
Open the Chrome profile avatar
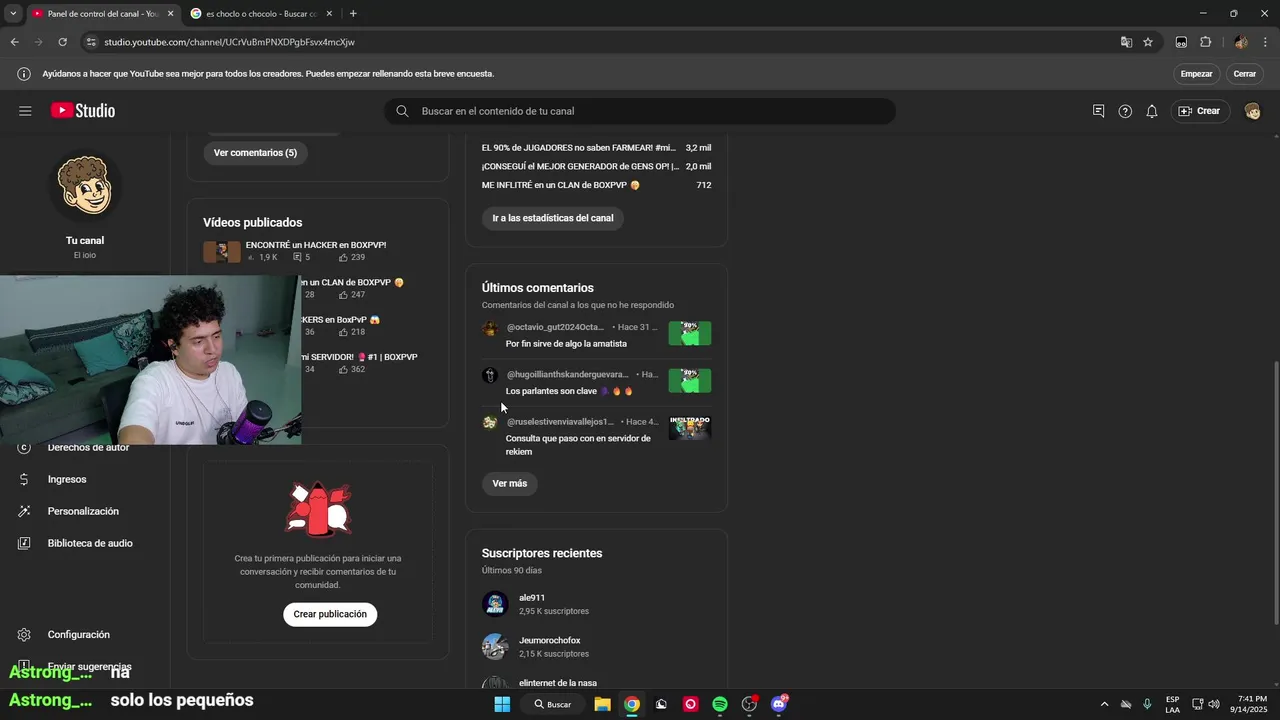coord(1240,42)
